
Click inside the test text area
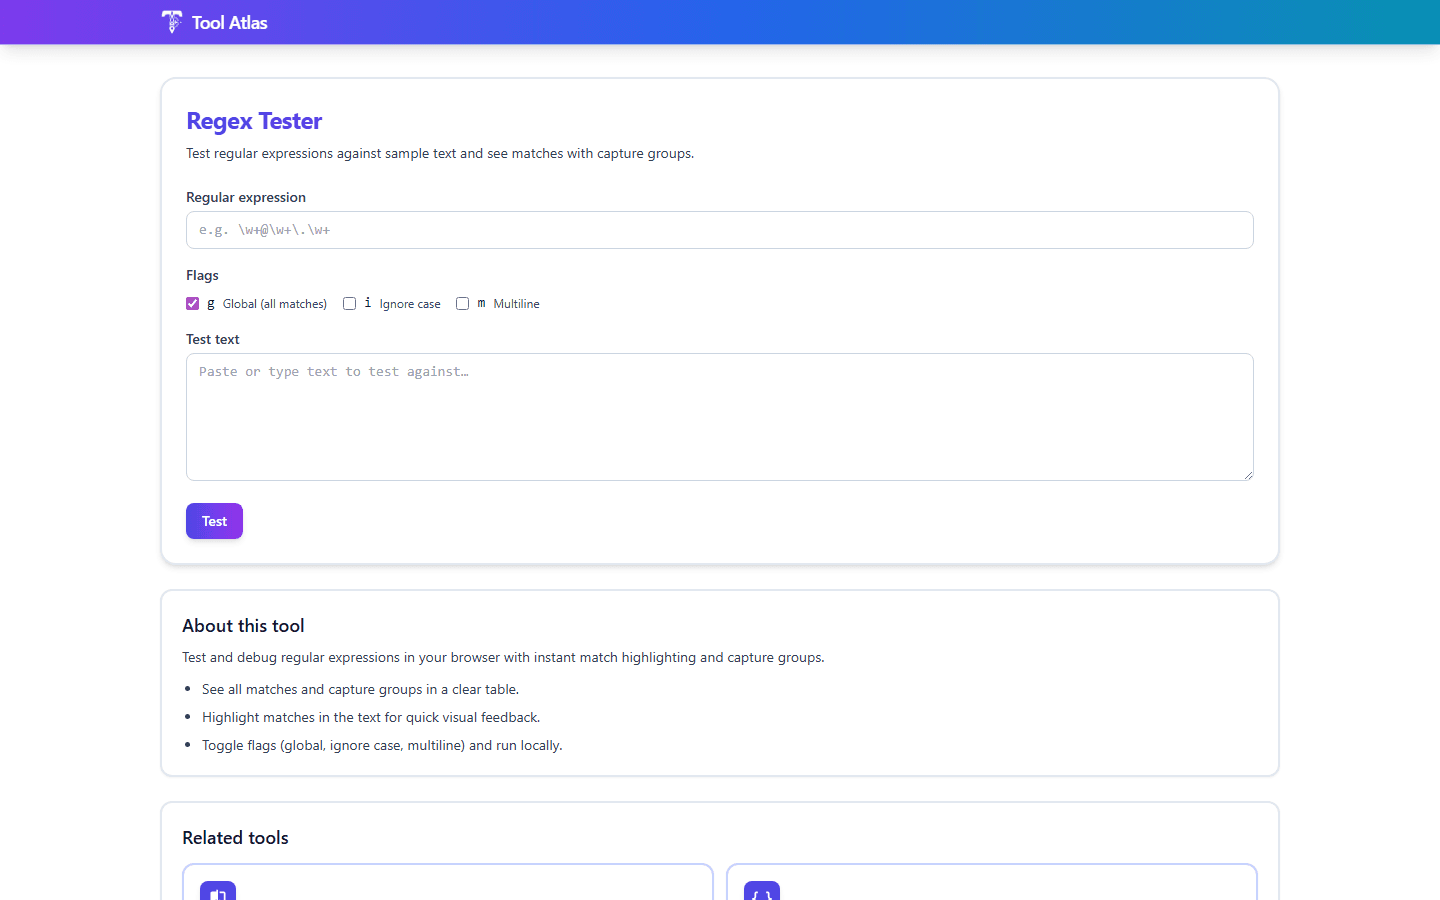pos(719,416)
